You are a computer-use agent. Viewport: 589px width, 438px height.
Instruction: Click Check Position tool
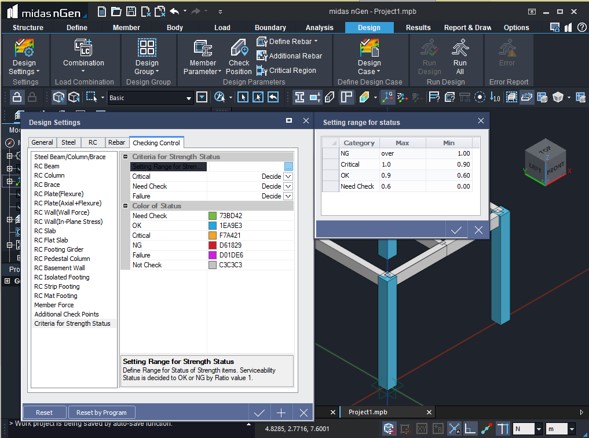click(x=239, y=57)
